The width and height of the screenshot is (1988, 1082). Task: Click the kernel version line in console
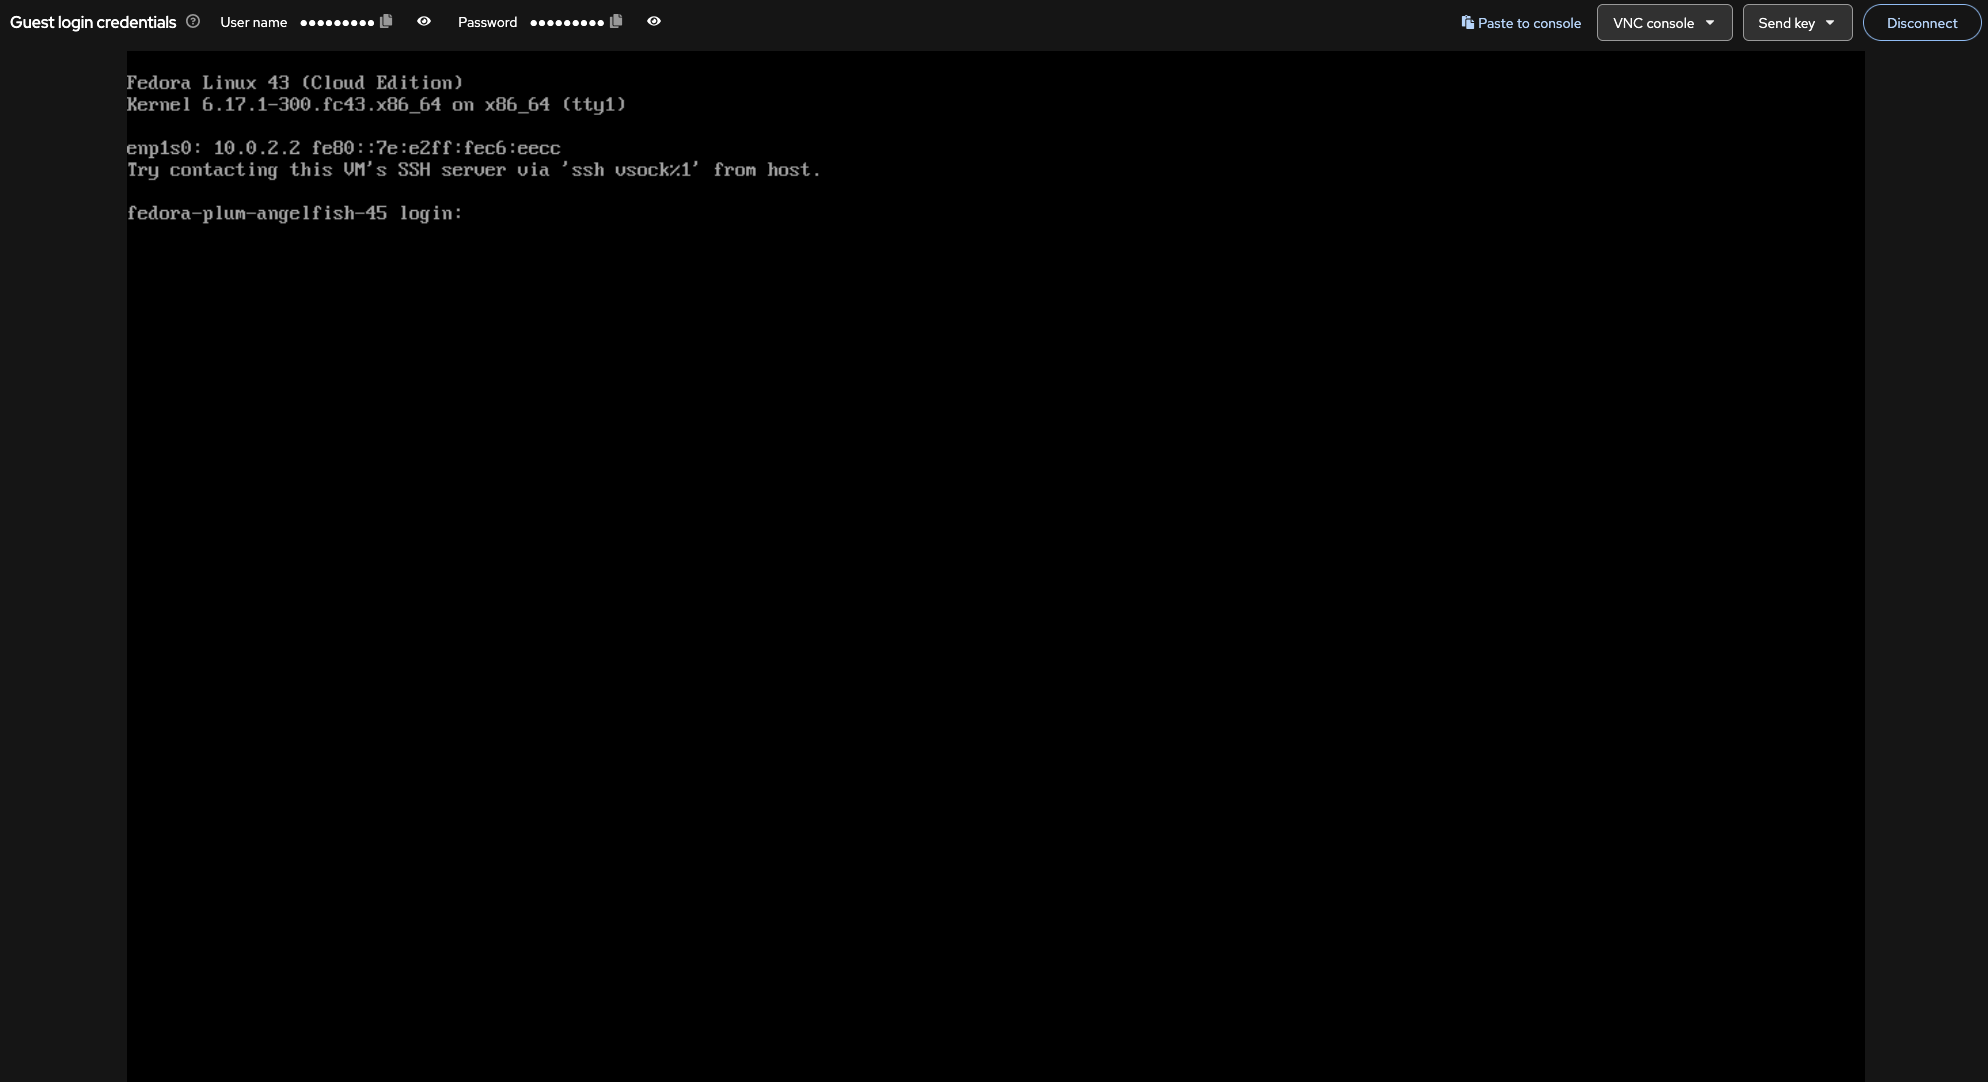pos(376,105)
